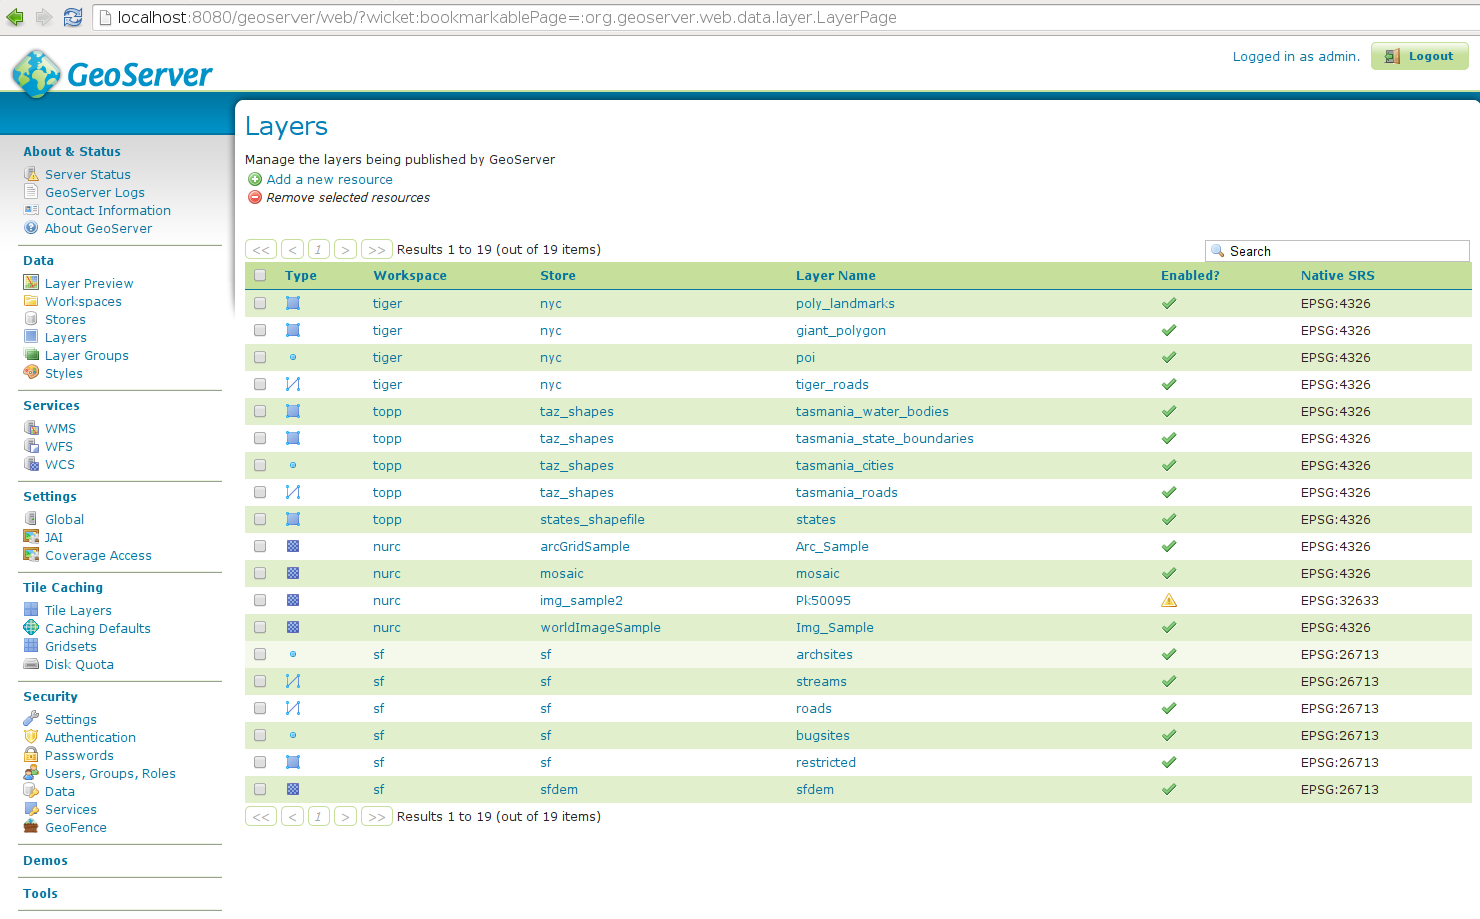Open WMS under Services menu
The width and height of the screenshot is (1480, 919).
tap(60, 428)
